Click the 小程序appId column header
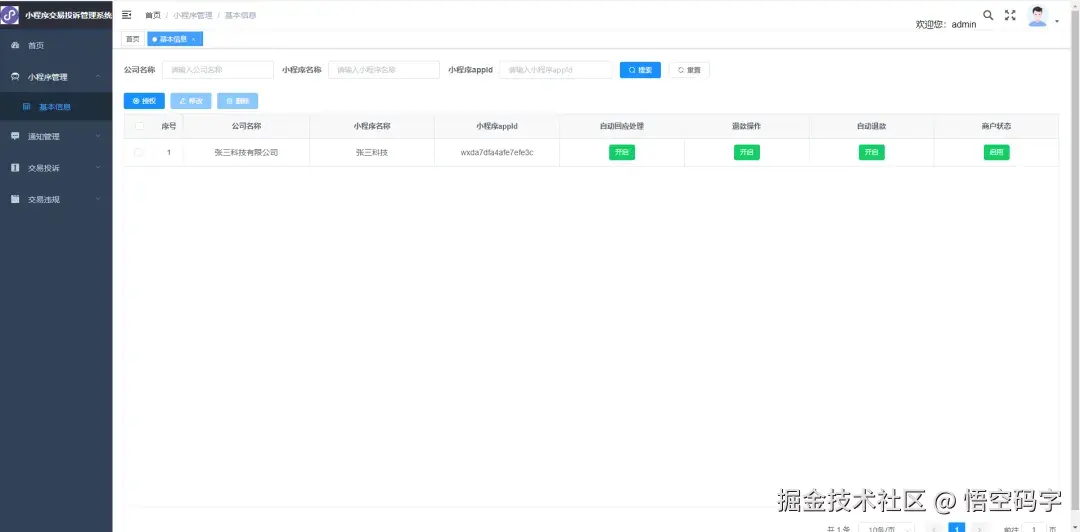Viewport: 1080px width, 532px height. [497, 126]
